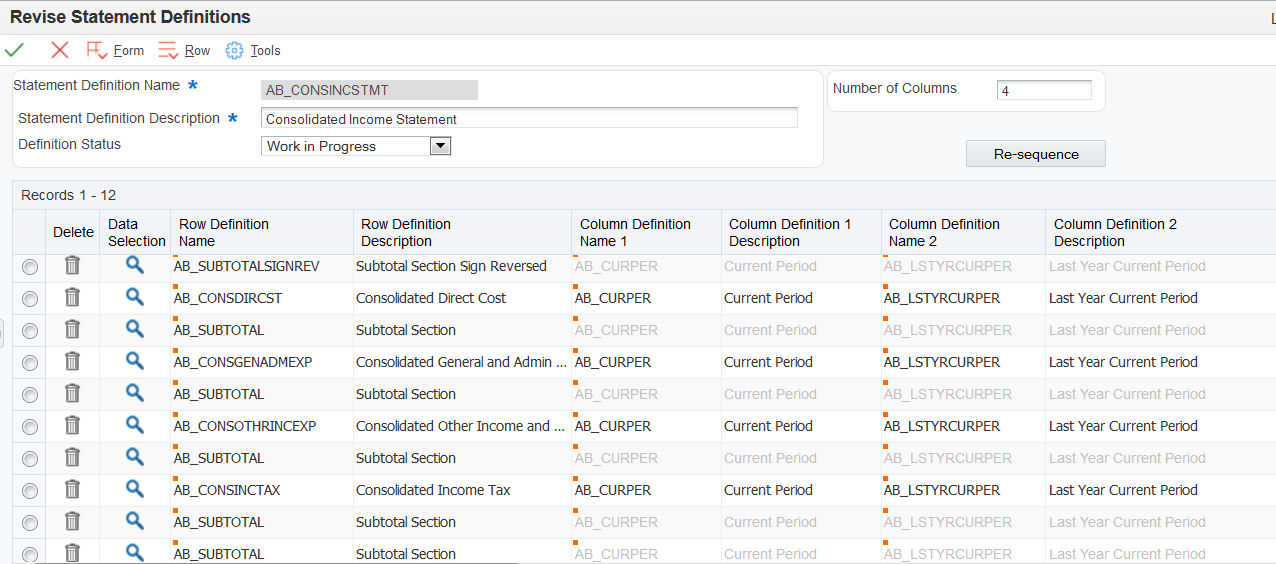This screenshot has width=1276, height=564.
Task: Click the Re-sequence button
Action: 1035,154
